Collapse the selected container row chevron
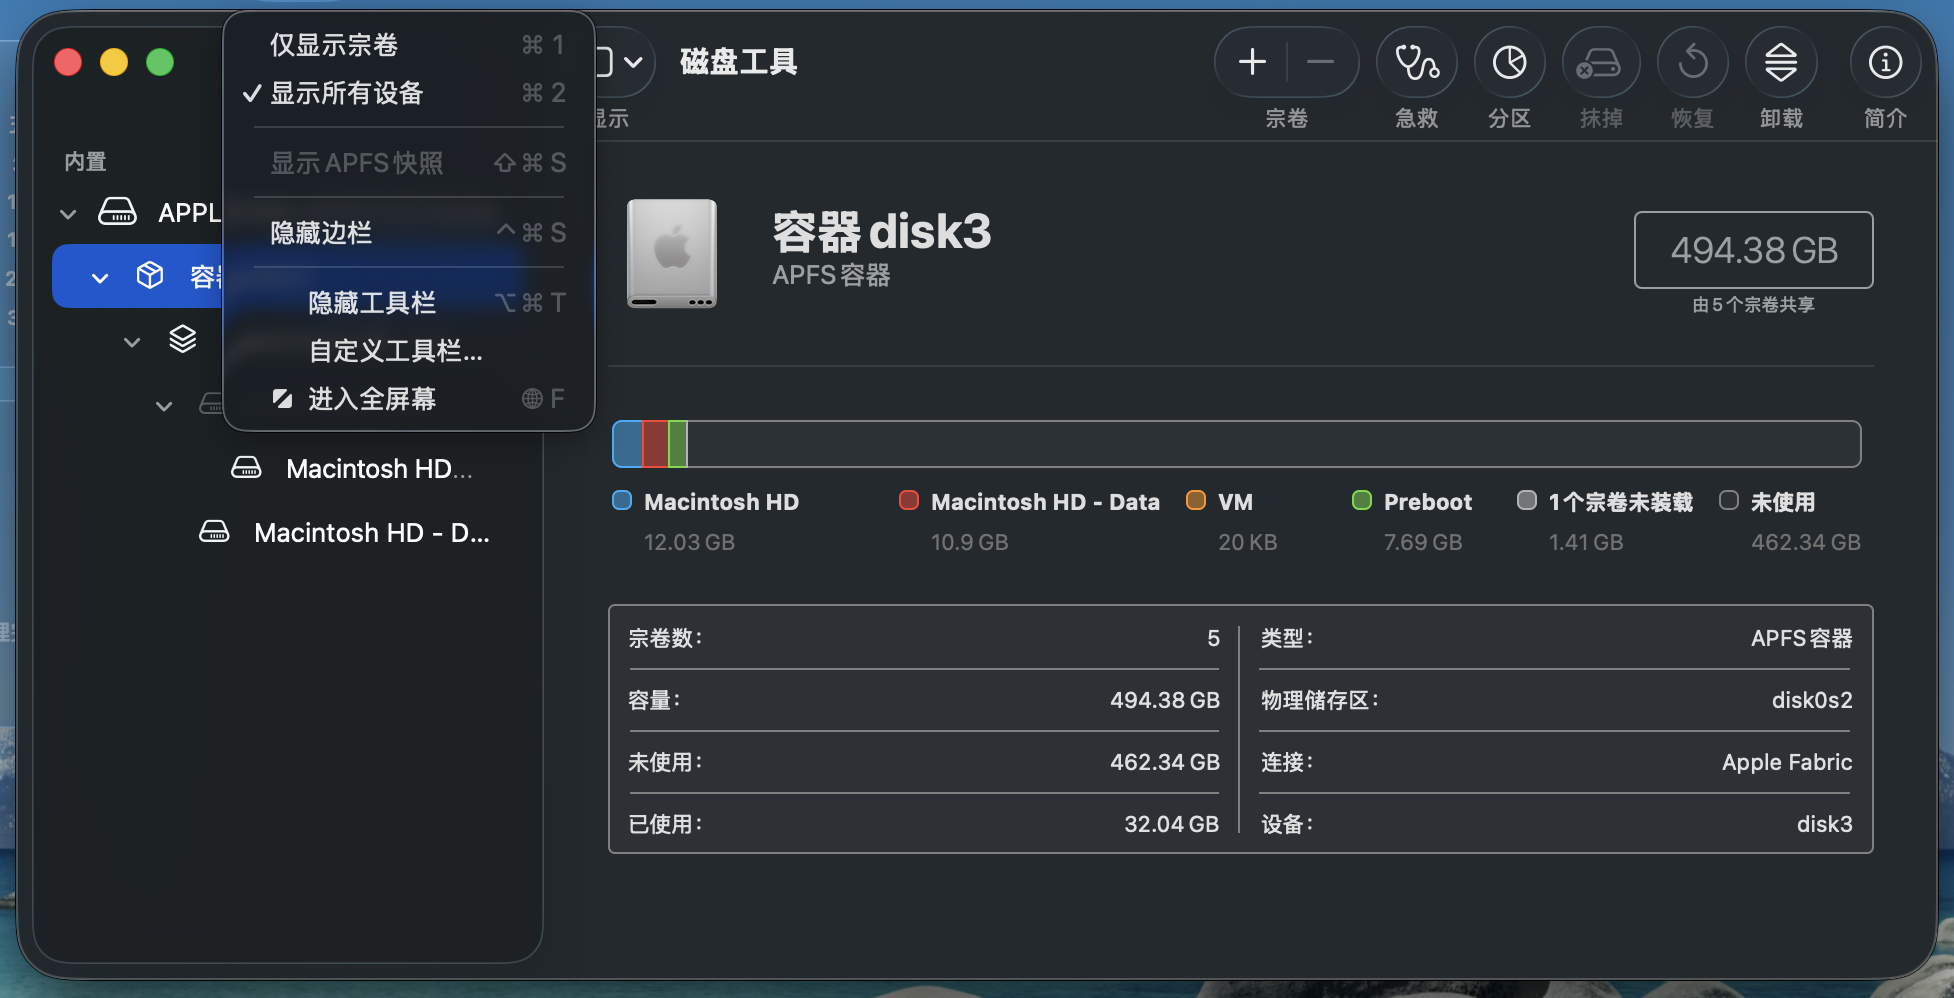The image size is (1954, 998). 100,278
